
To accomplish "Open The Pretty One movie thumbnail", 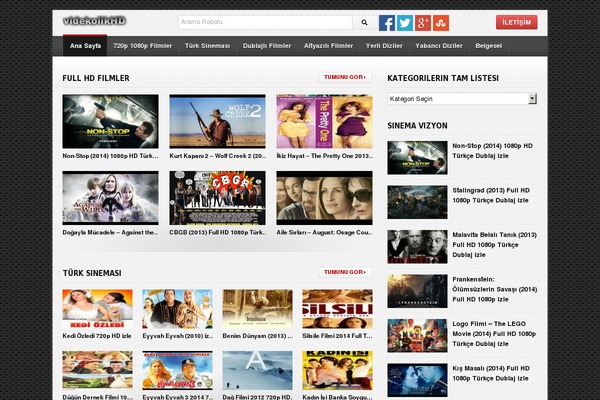I will click(324, 121).
